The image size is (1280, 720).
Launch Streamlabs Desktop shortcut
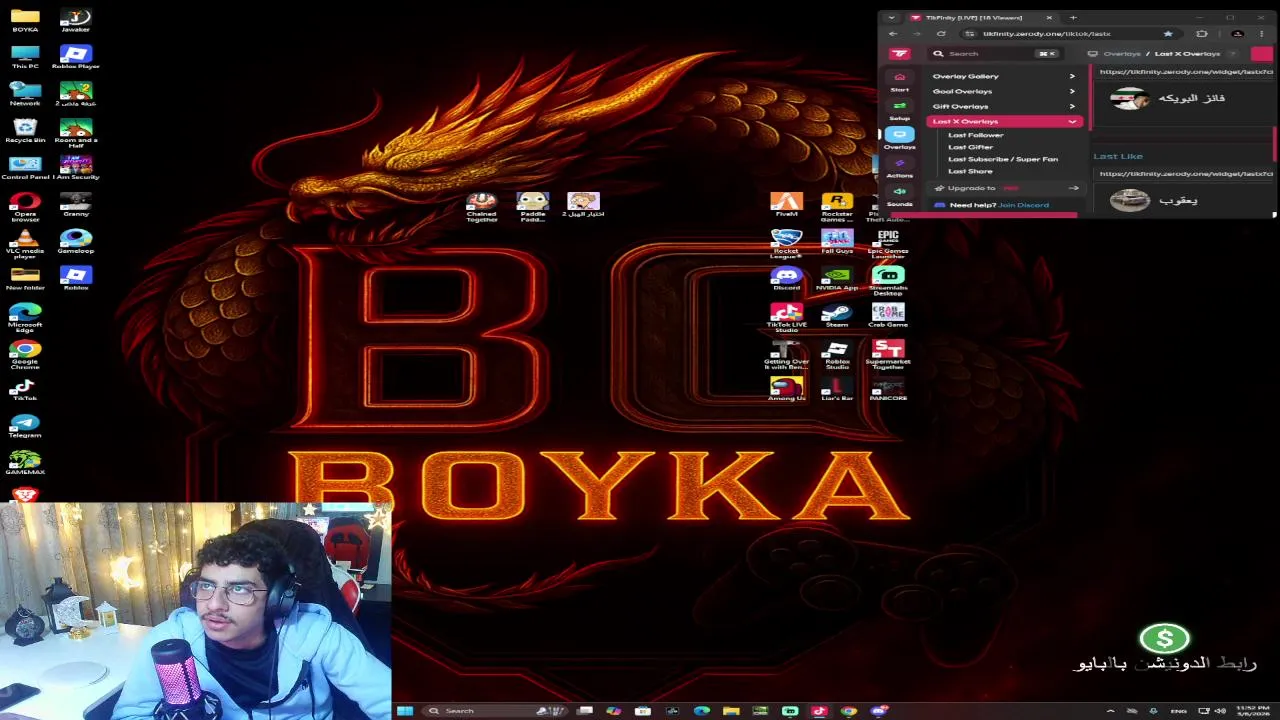click(888, 282)
